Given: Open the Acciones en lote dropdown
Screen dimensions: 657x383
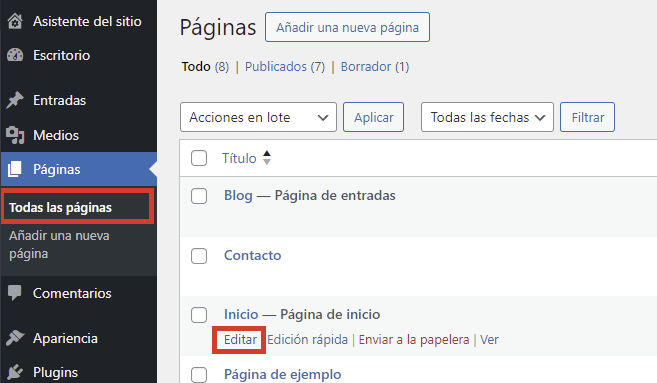Looking at the screenshot, I should pyautogui.click(x=258, y=117).
